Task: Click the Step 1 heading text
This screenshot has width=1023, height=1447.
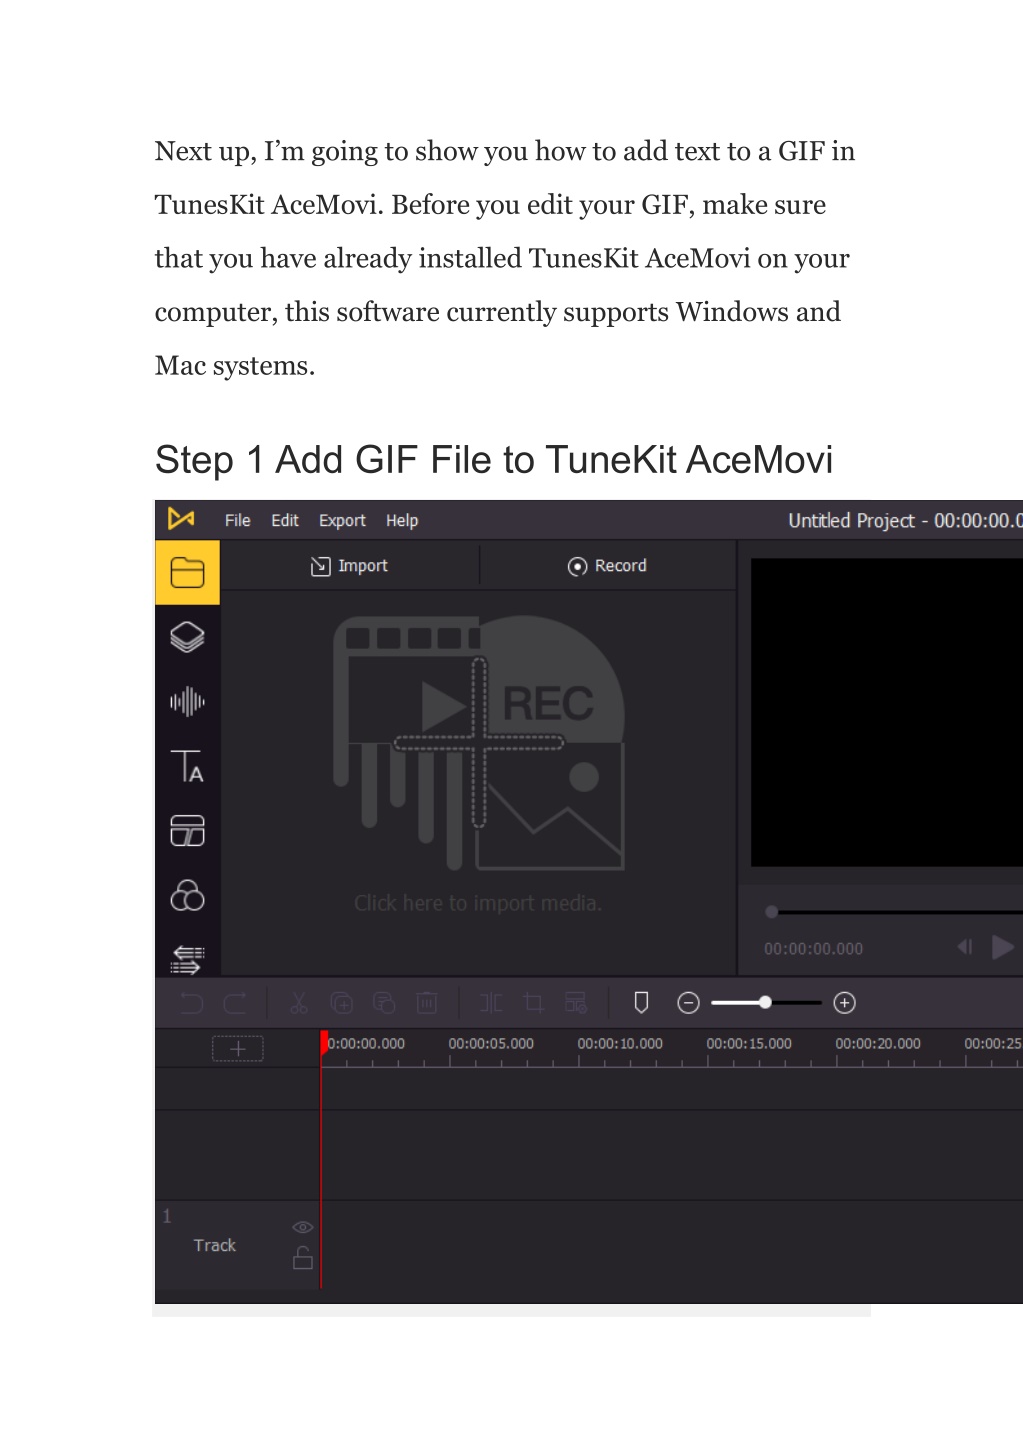Action: click(494, 460)
